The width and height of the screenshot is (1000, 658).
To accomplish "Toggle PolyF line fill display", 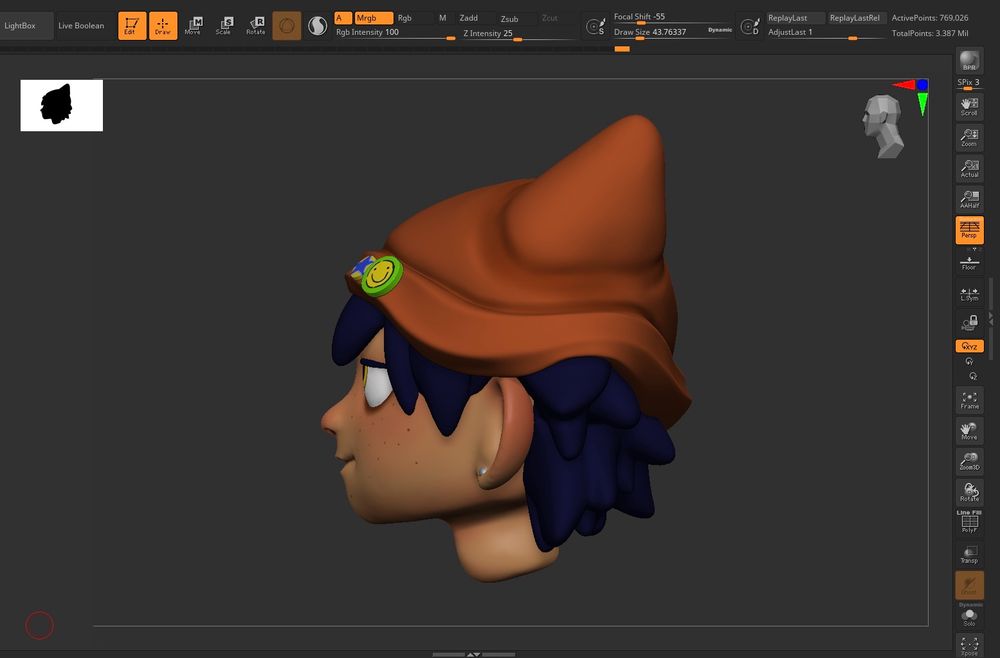I will 969,522.
